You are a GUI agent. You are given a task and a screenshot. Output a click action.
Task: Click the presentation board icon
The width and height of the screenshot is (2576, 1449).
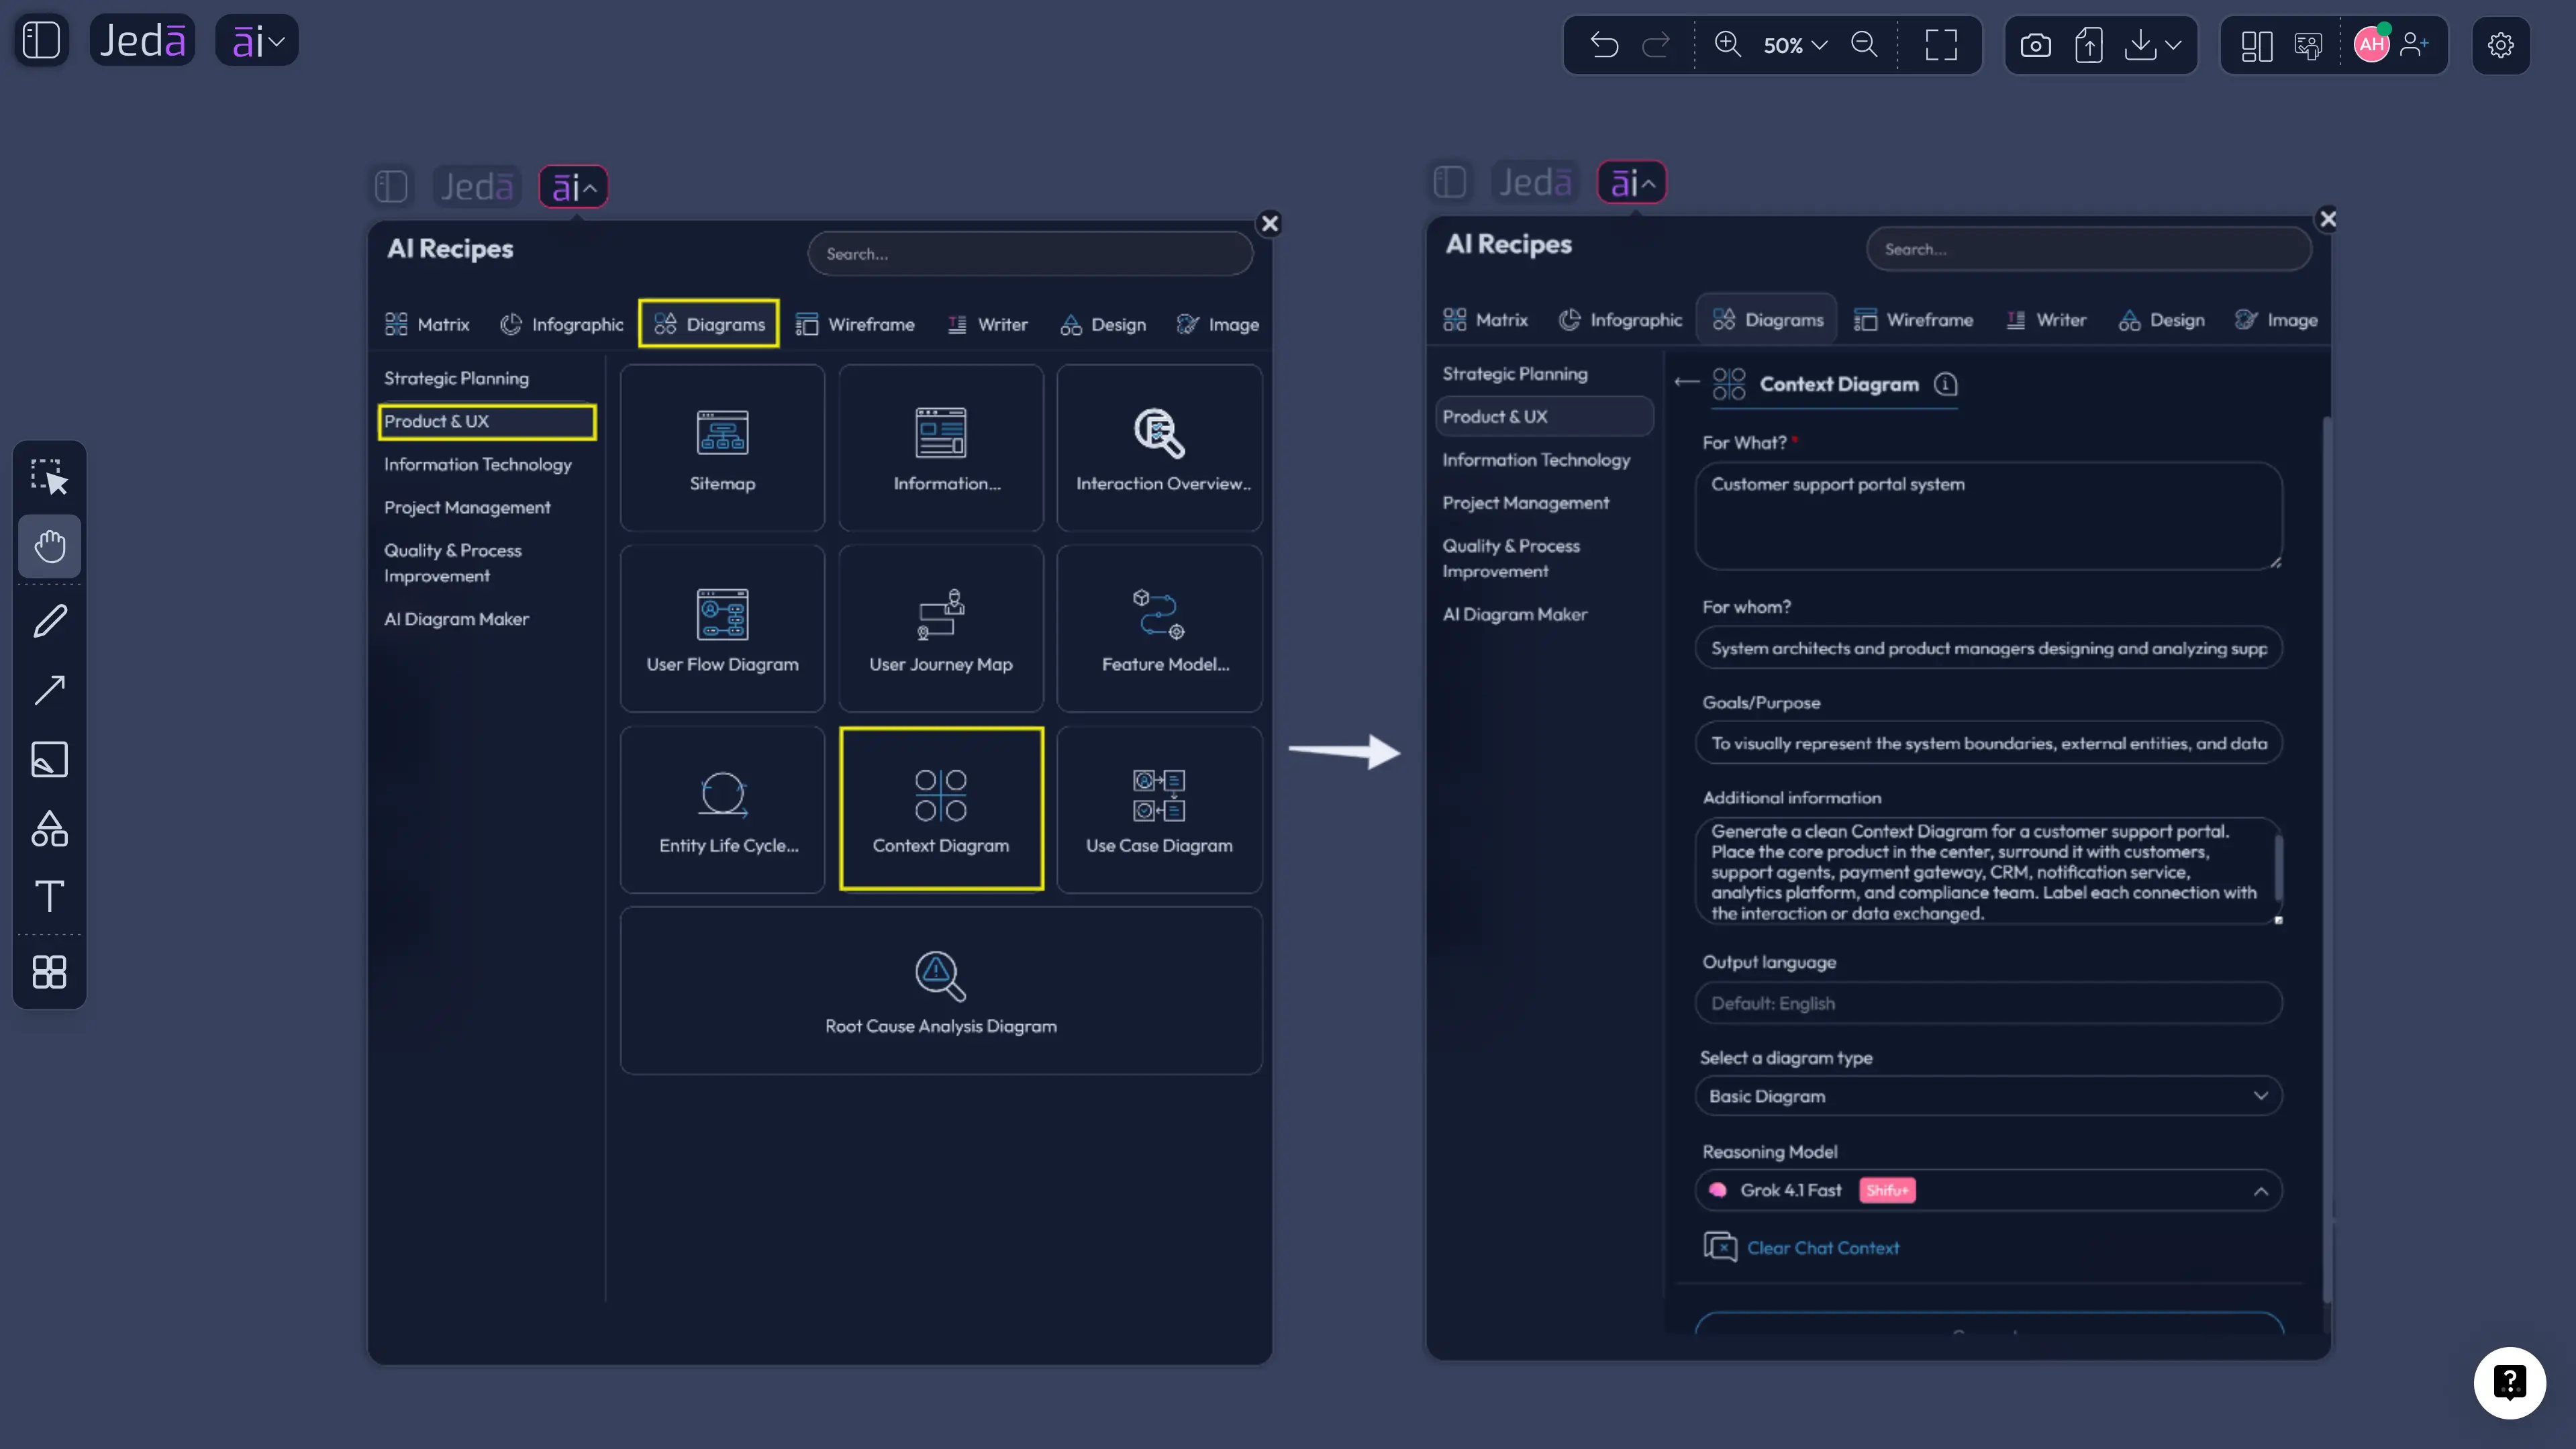(2308, 45)
